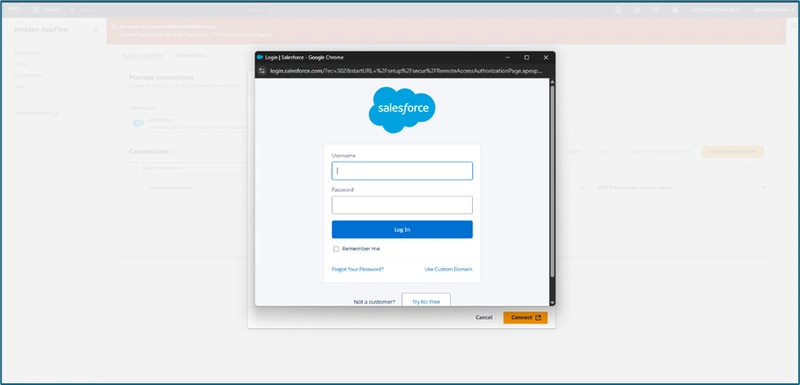Go to previous page of connections table
The image size is (800, 385).
click(x=739, y=168)
